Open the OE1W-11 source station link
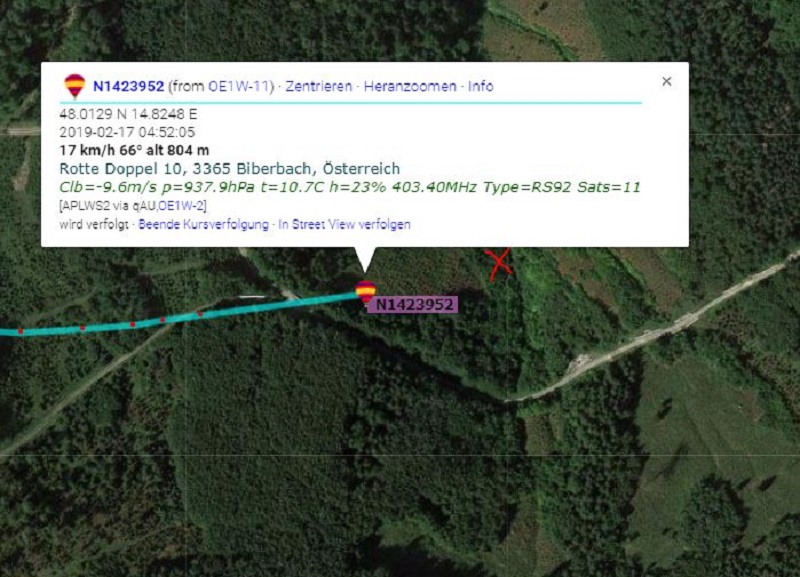 coord(238,86)
